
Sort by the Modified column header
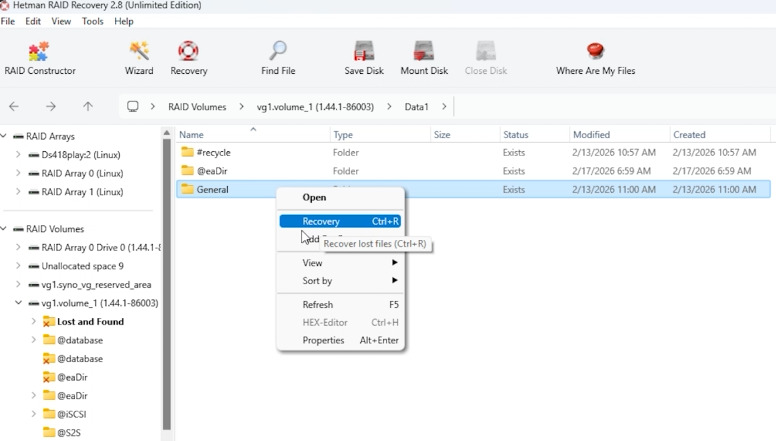coord(619,135)
